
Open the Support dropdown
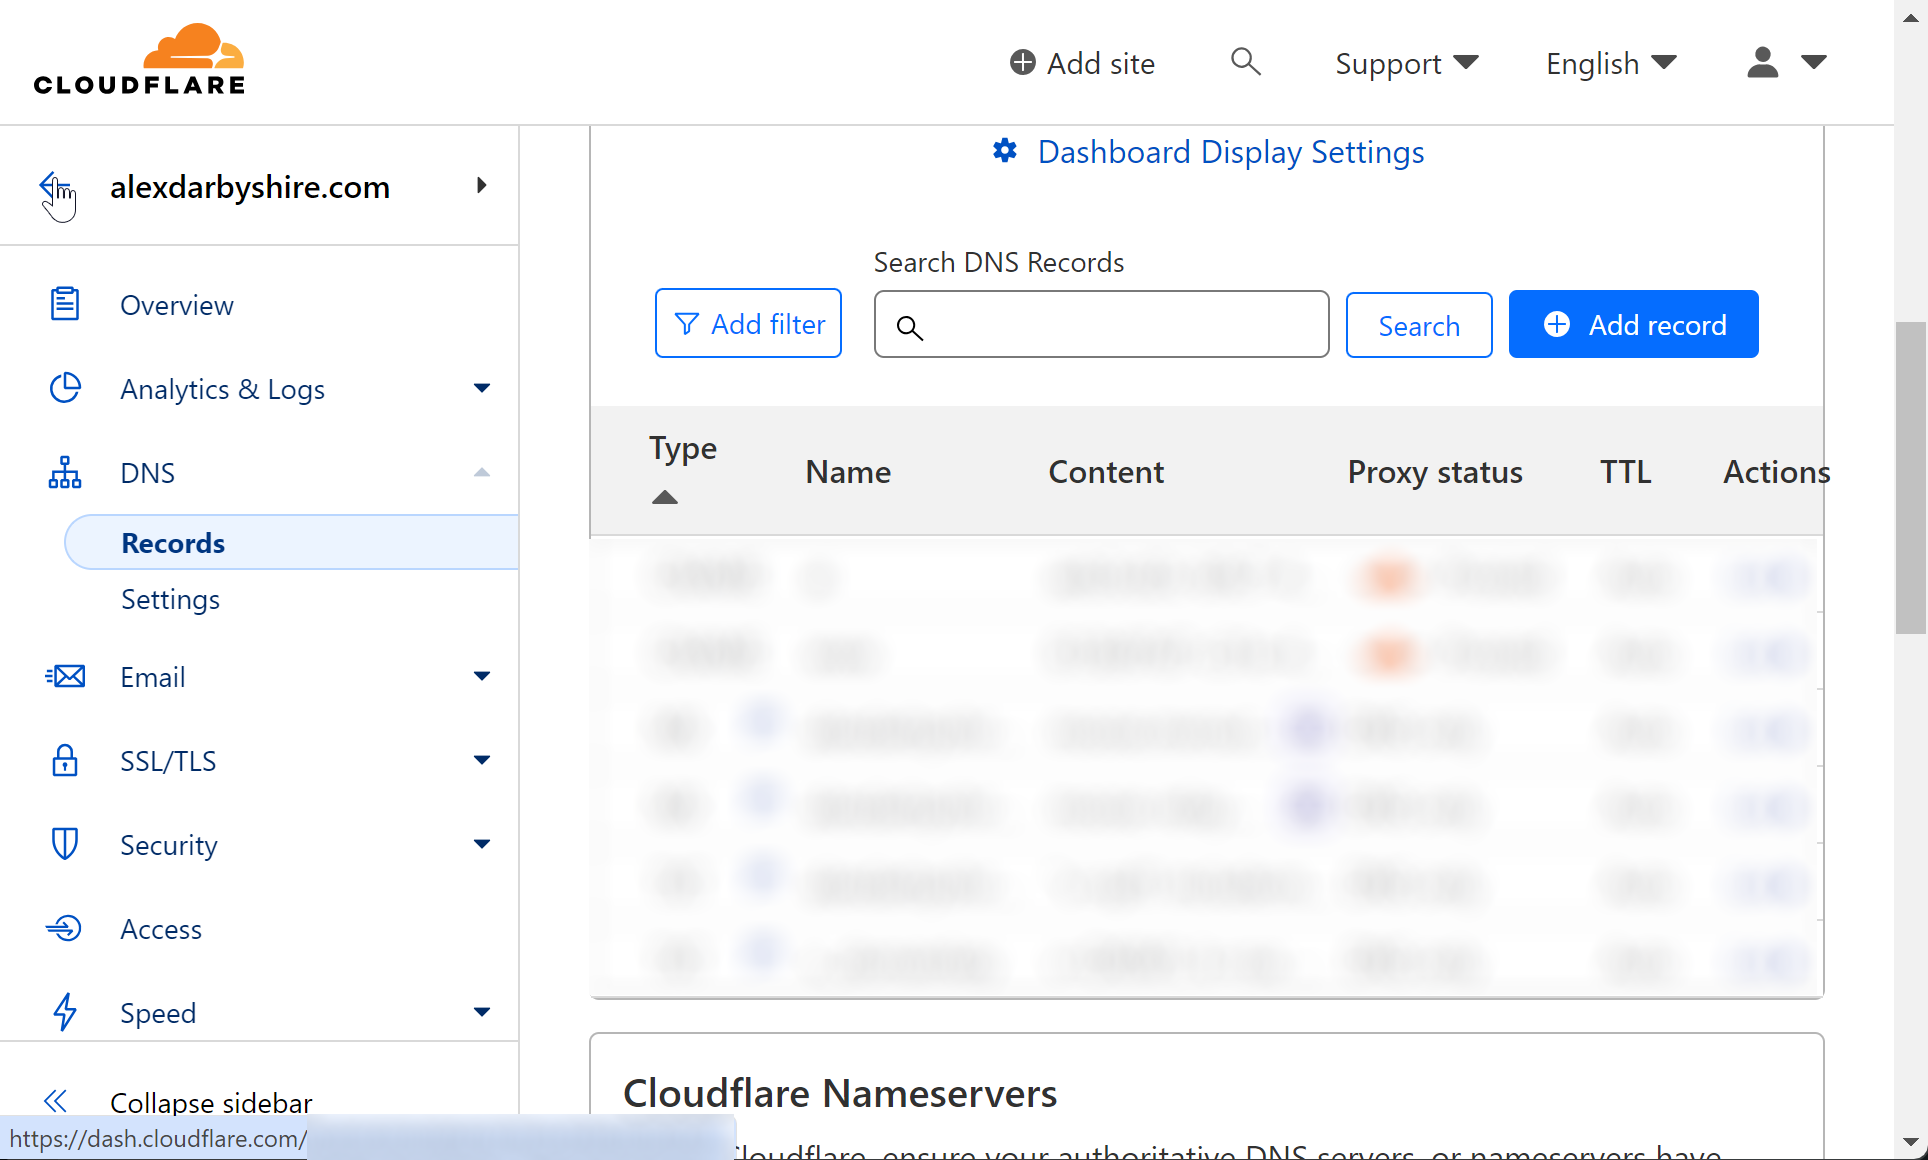[x=1407, y=63]
